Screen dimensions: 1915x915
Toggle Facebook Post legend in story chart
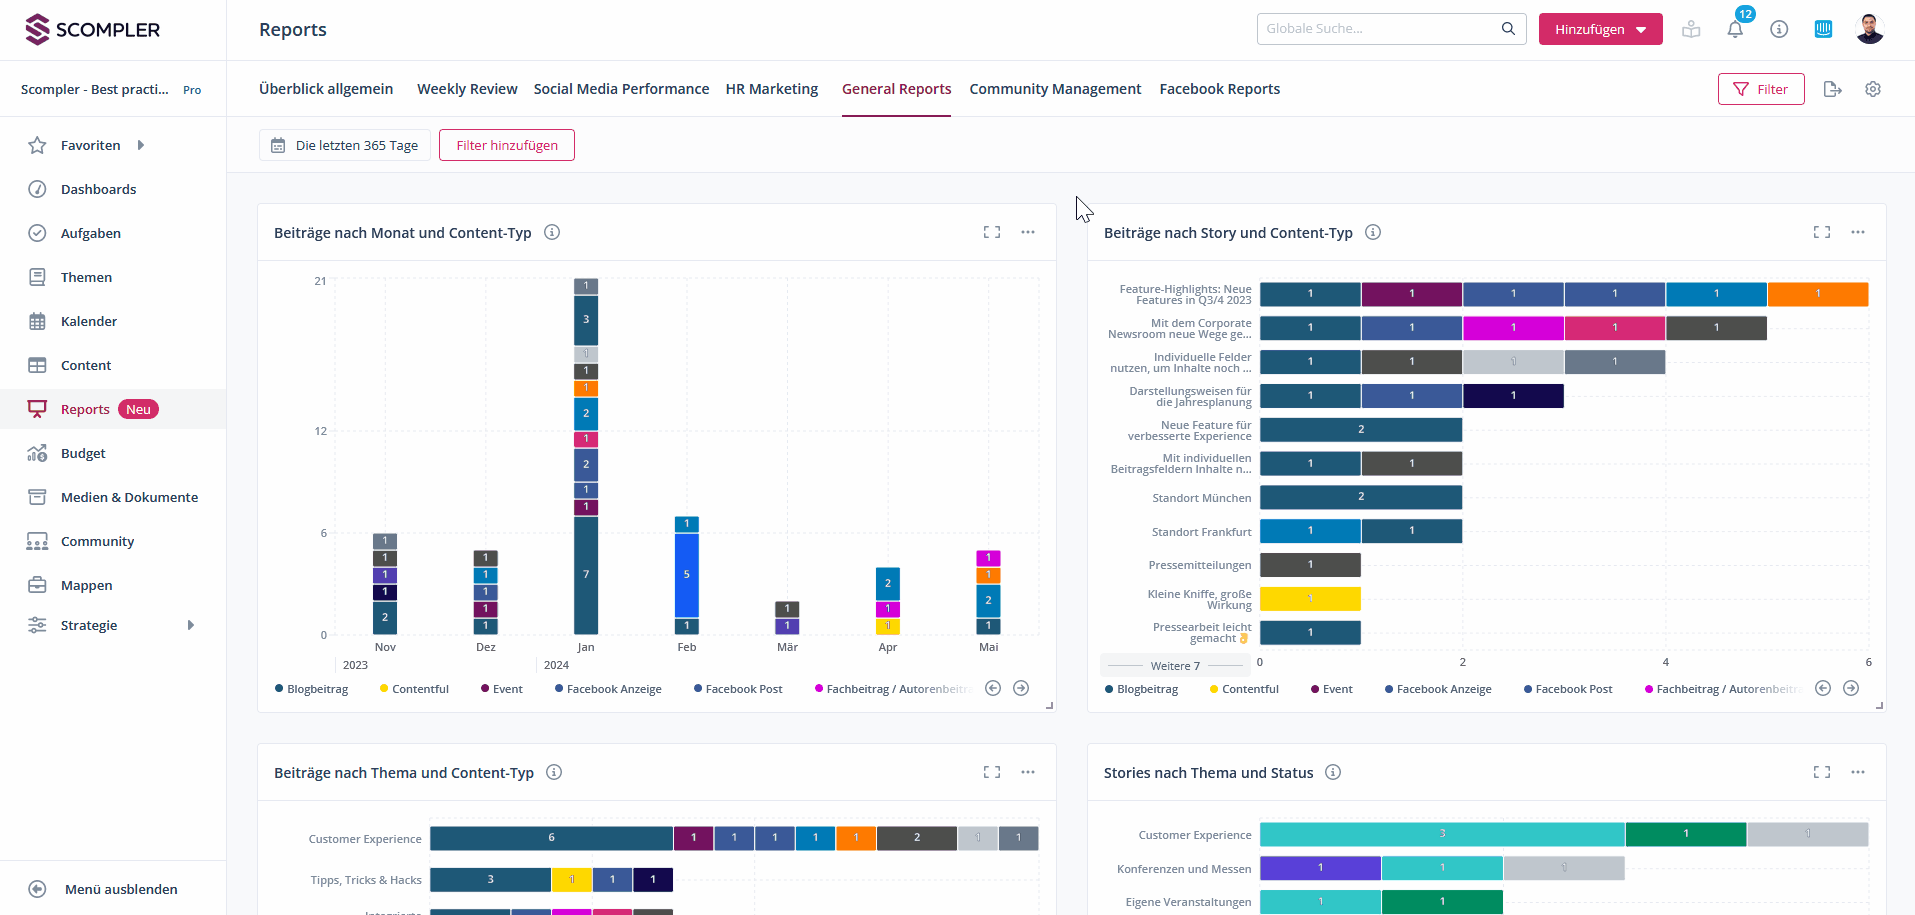1568,689
